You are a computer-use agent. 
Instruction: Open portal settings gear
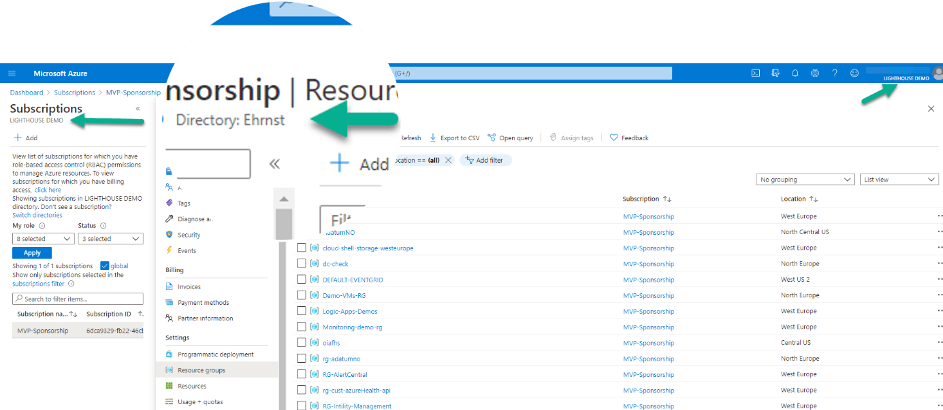pos(815,73)
